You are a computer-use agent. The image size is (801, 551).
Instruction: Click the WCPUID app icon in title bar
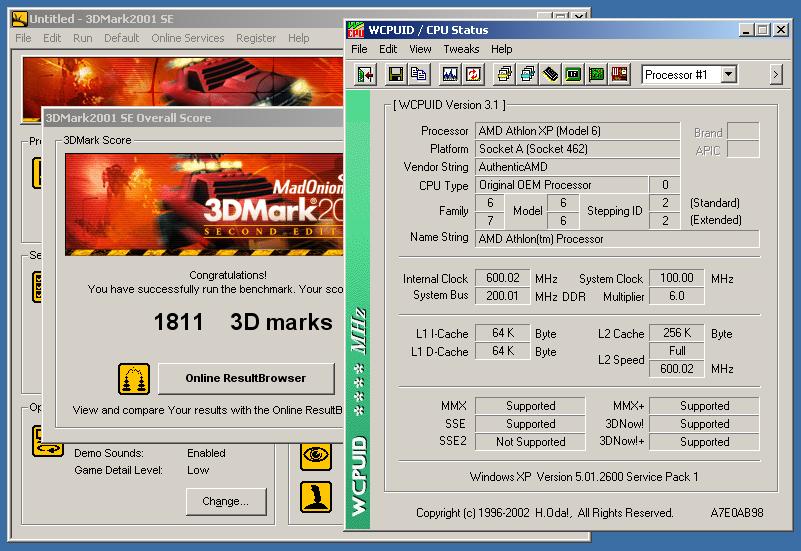(356, 30)
